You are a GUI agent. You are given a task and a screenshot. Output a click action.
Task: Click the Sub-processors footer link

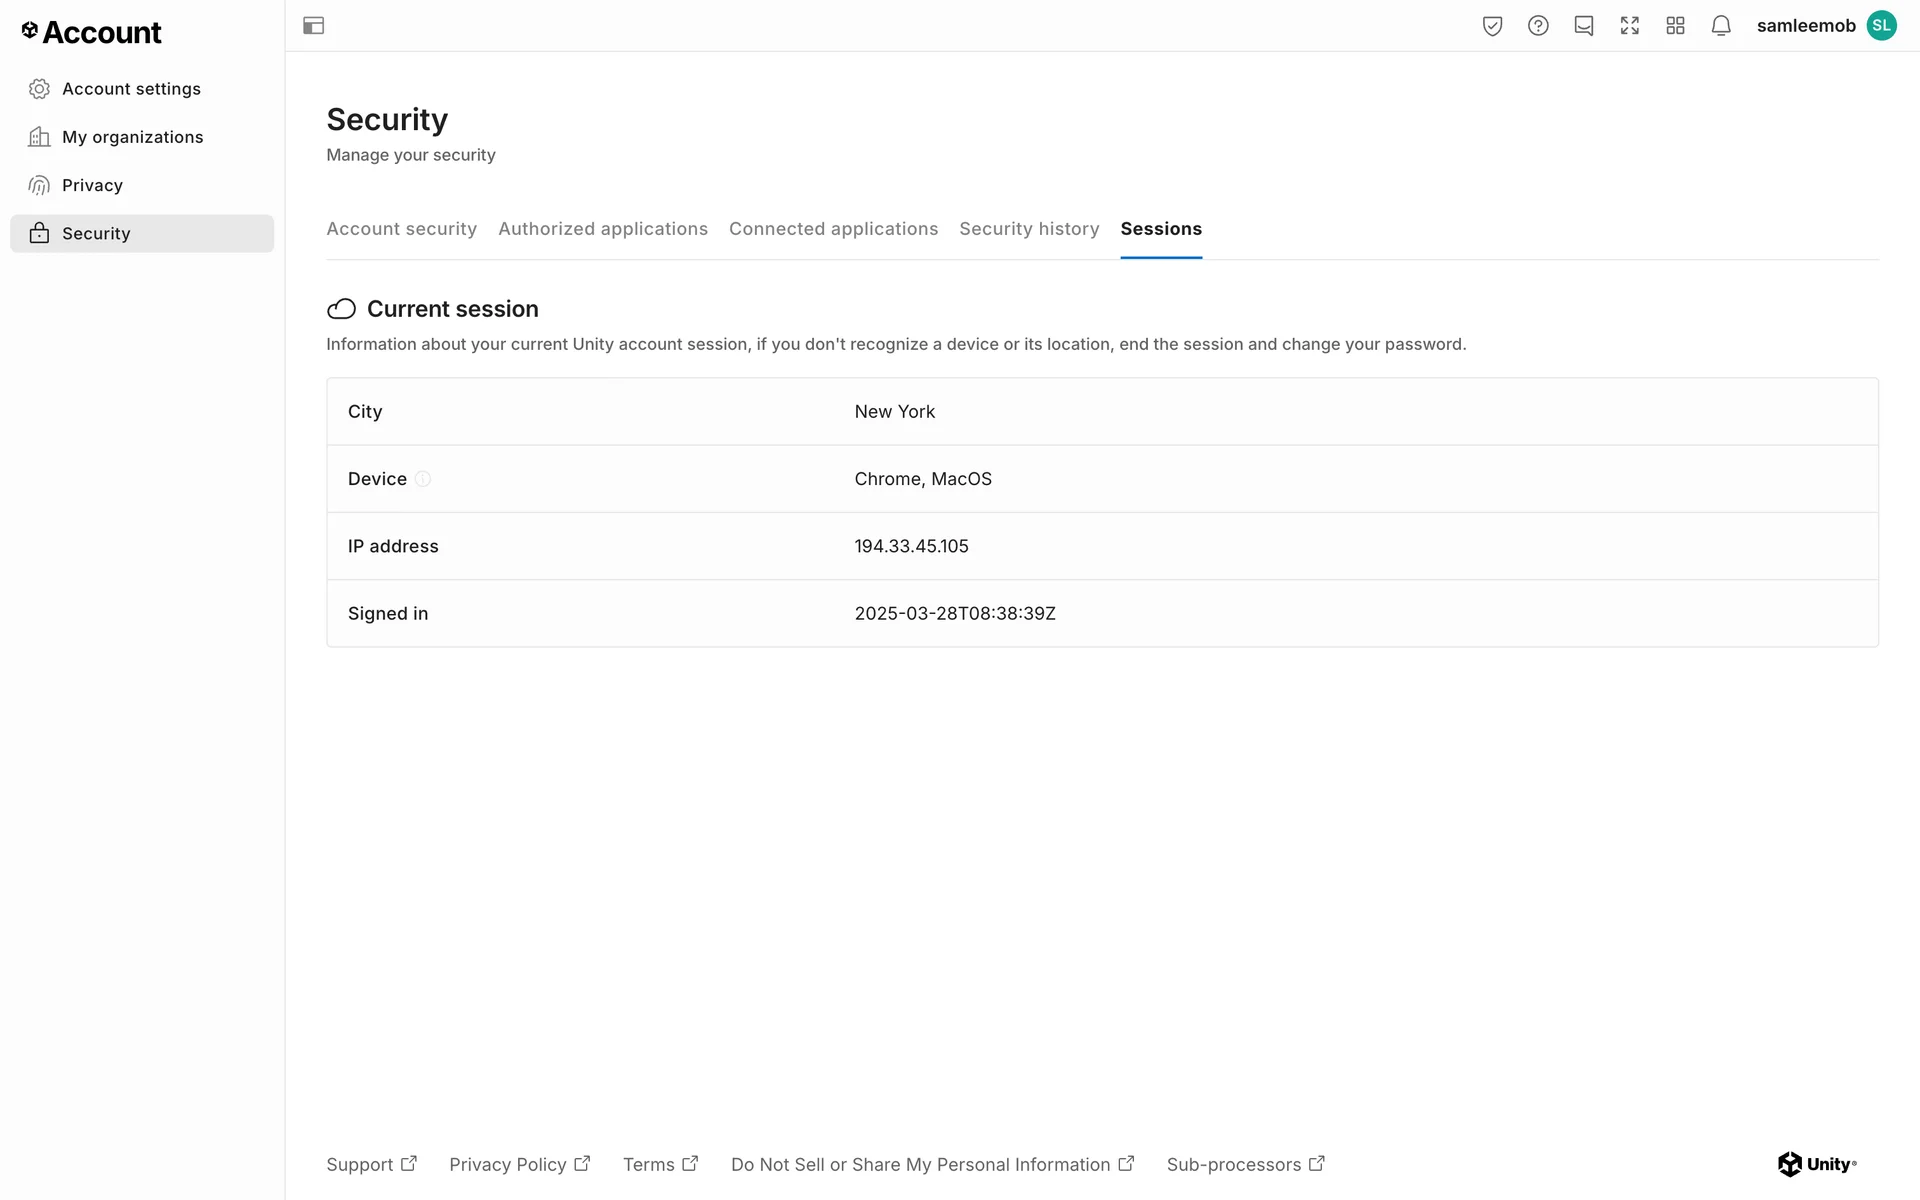click(x=1245, y=1164)
